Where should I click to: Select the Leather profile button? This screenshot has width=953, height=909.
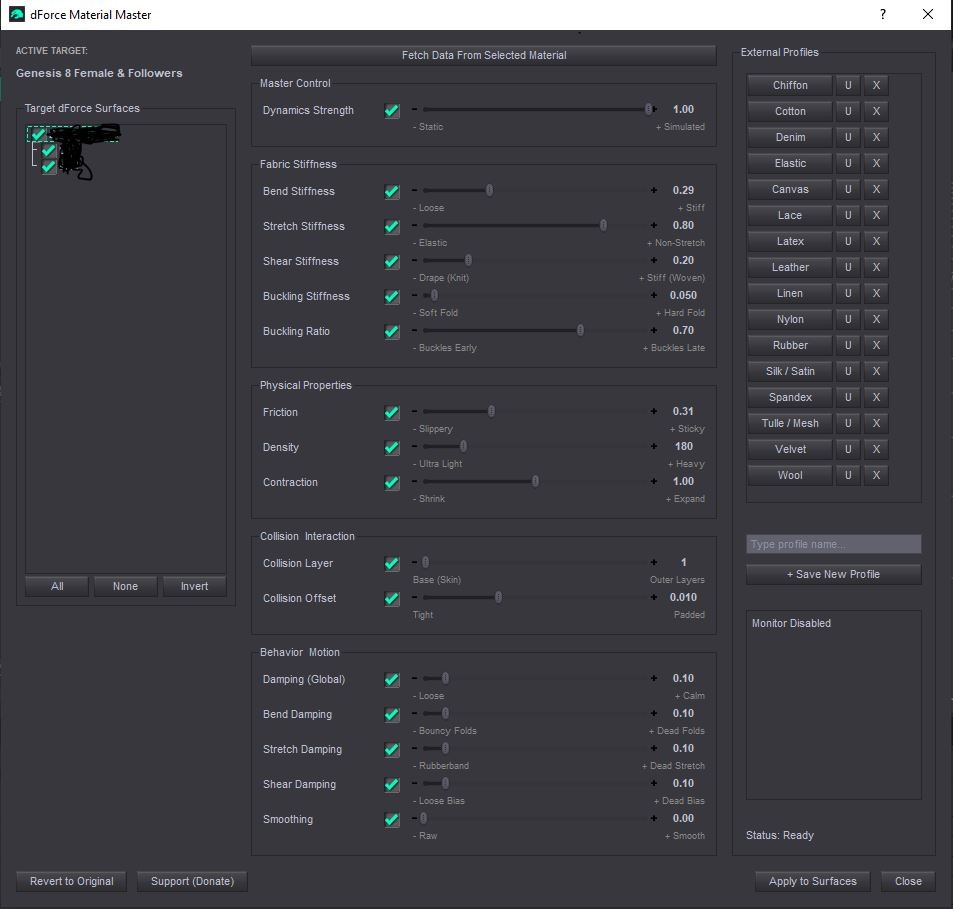coord(790,267)
